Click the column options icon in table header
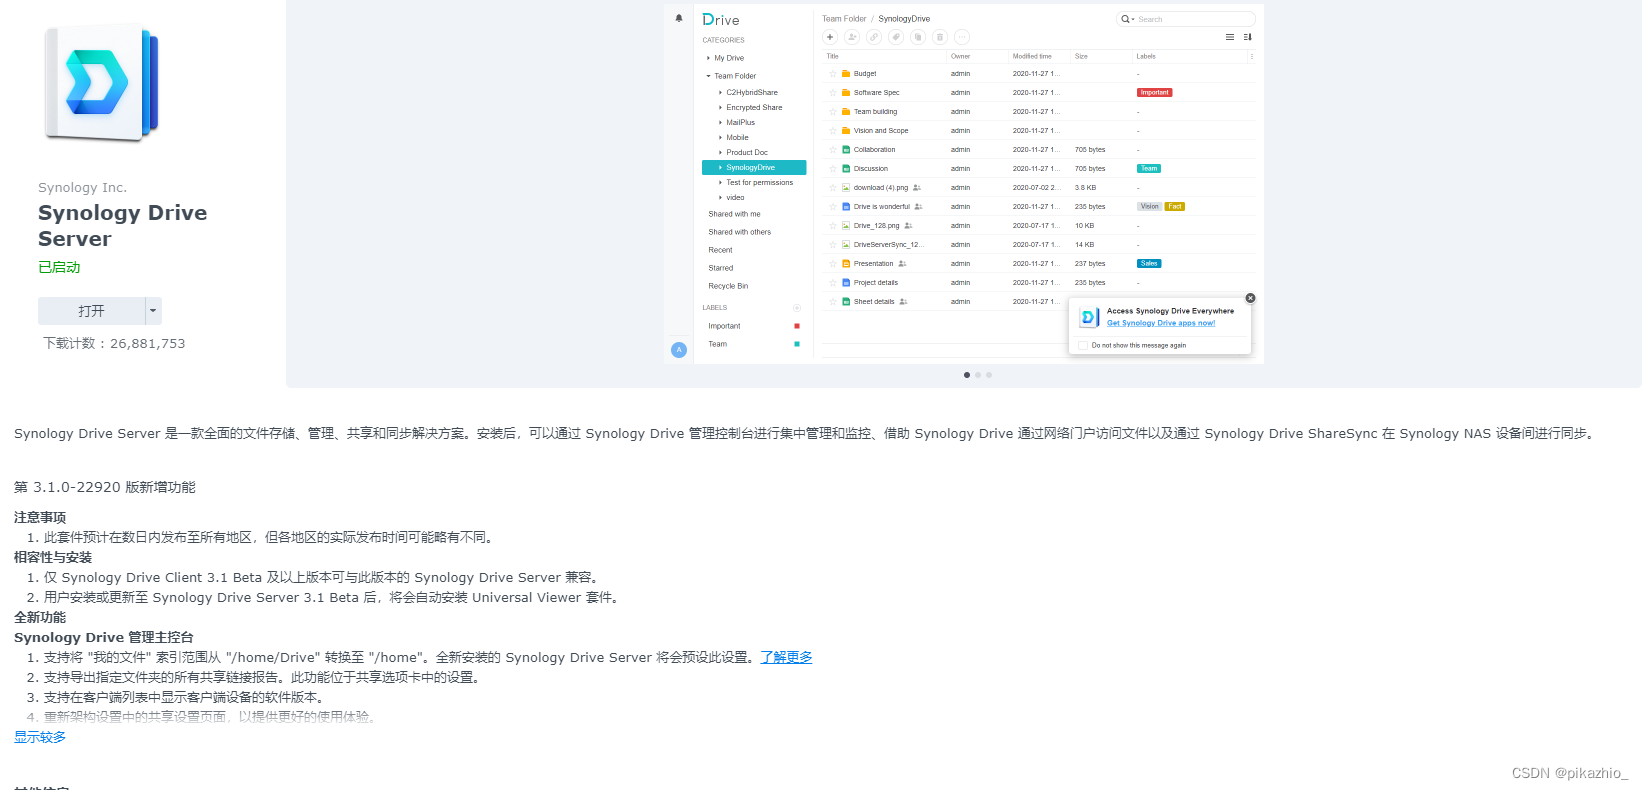1644x790 pixels. (1252, 56)
